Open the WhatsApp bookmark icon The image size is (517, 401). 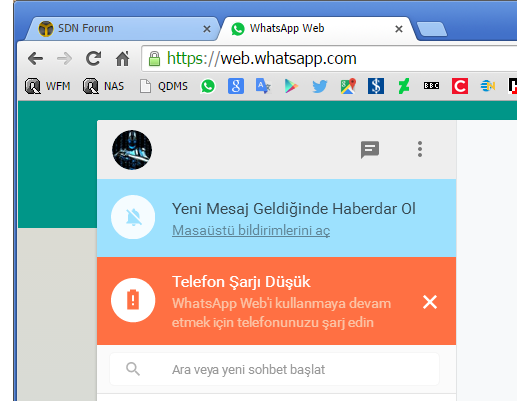(x=208, y=86)
